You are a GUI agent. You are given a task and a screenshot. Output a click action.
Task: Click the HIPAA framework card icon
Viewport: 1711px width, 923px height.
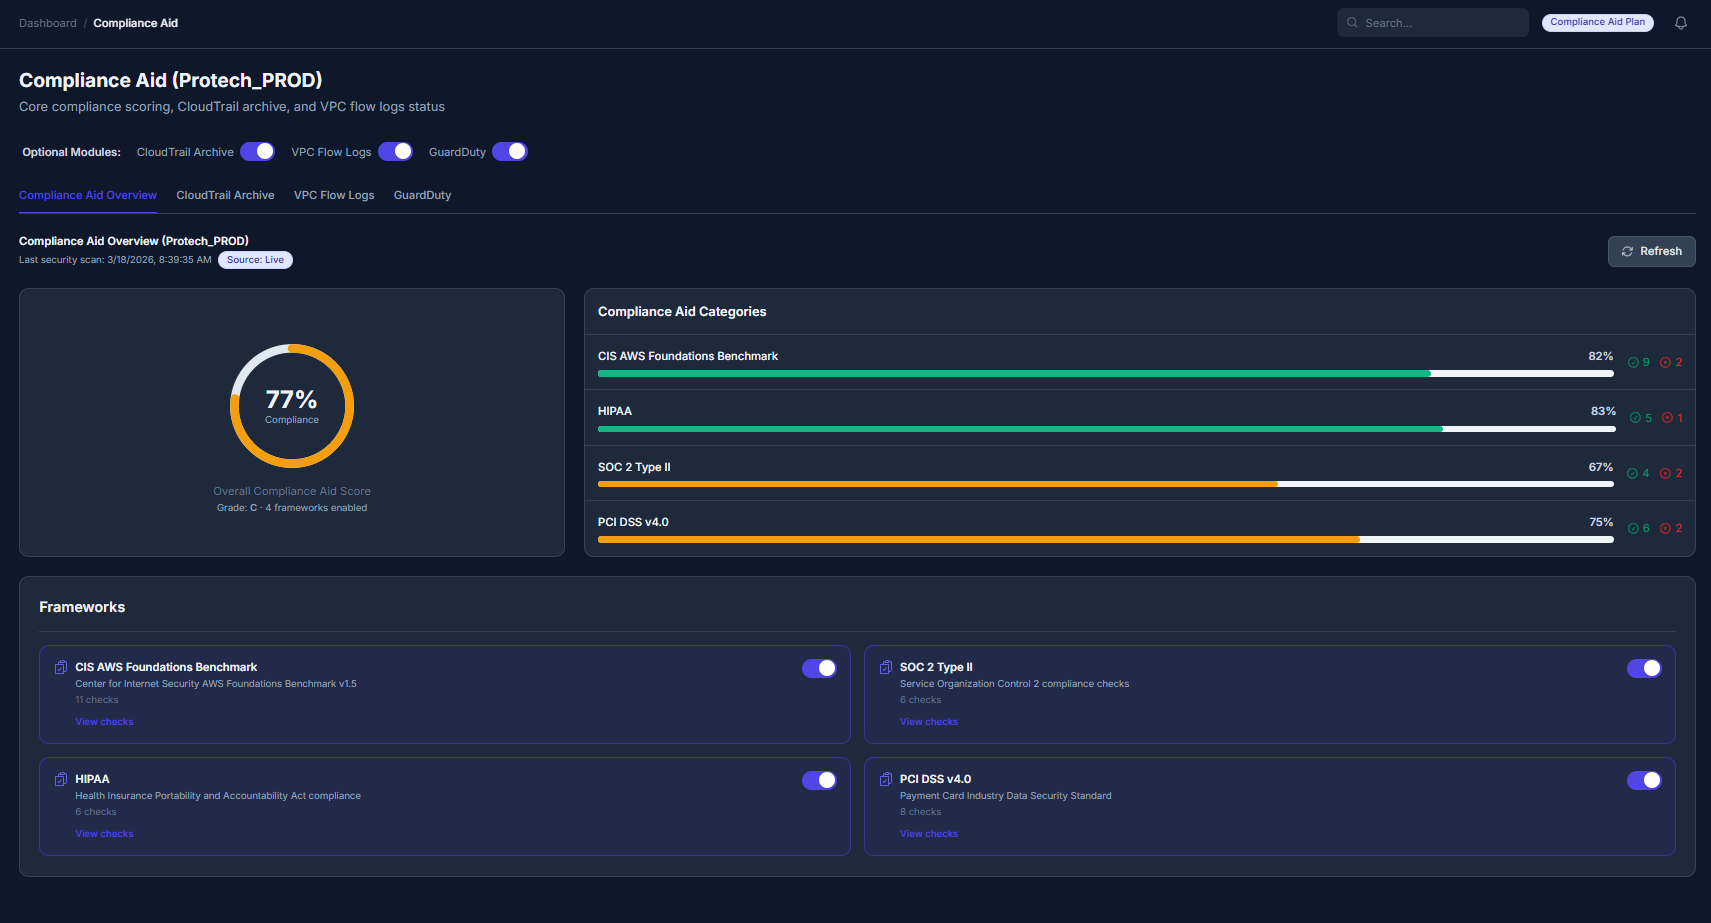click(x=61, y=779)
